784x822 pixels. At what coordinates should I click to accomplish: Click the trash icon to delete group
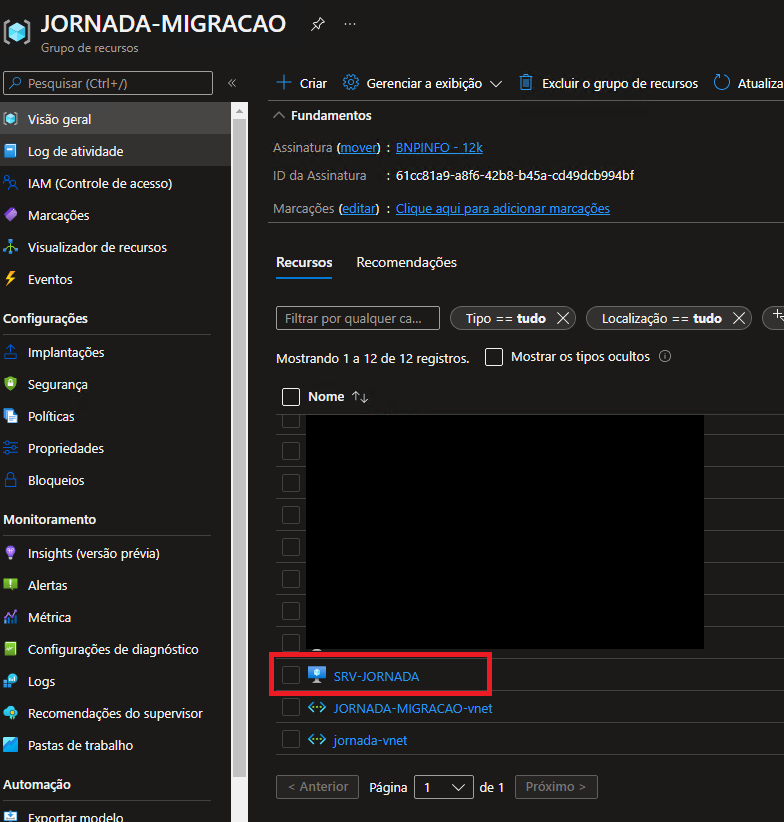click(526, 83)
